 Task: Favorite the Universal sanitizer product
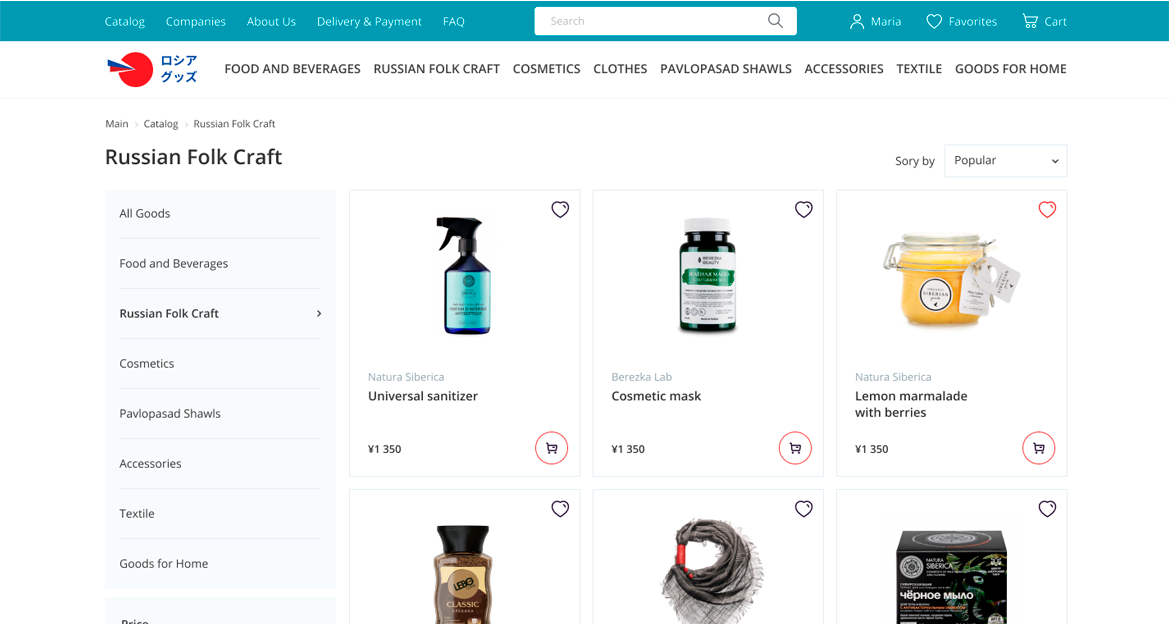pyautogui.click(x=560, y=209)
